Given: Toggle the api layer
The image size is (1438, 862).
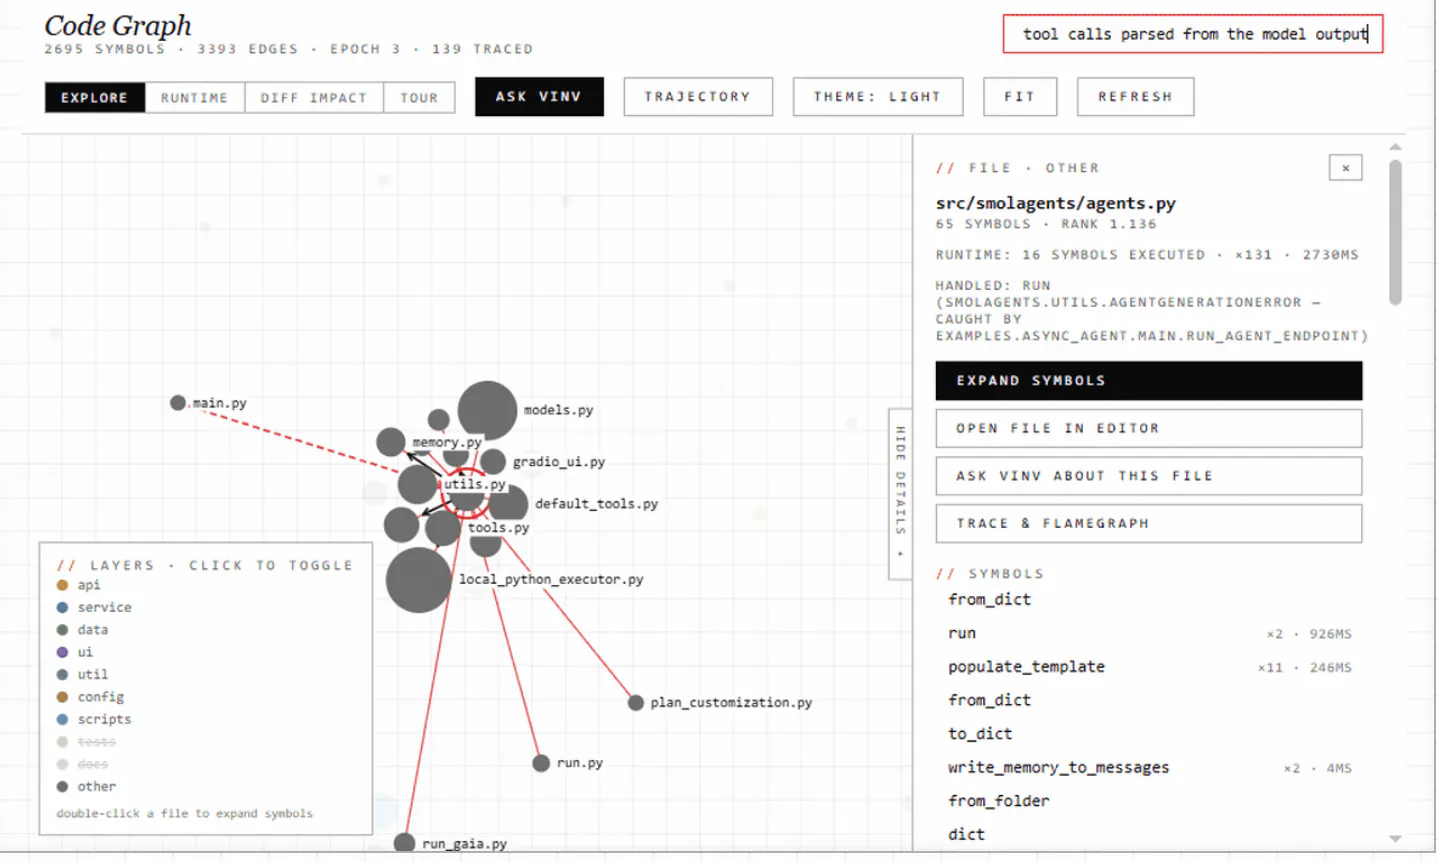Looking at the screenshot, I should [79, 585].
